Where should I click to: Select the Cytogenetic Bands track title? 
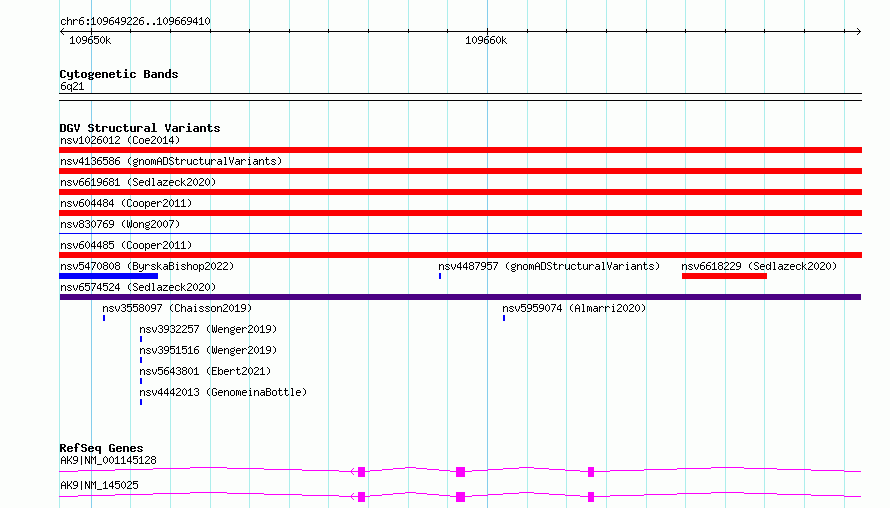119,74
